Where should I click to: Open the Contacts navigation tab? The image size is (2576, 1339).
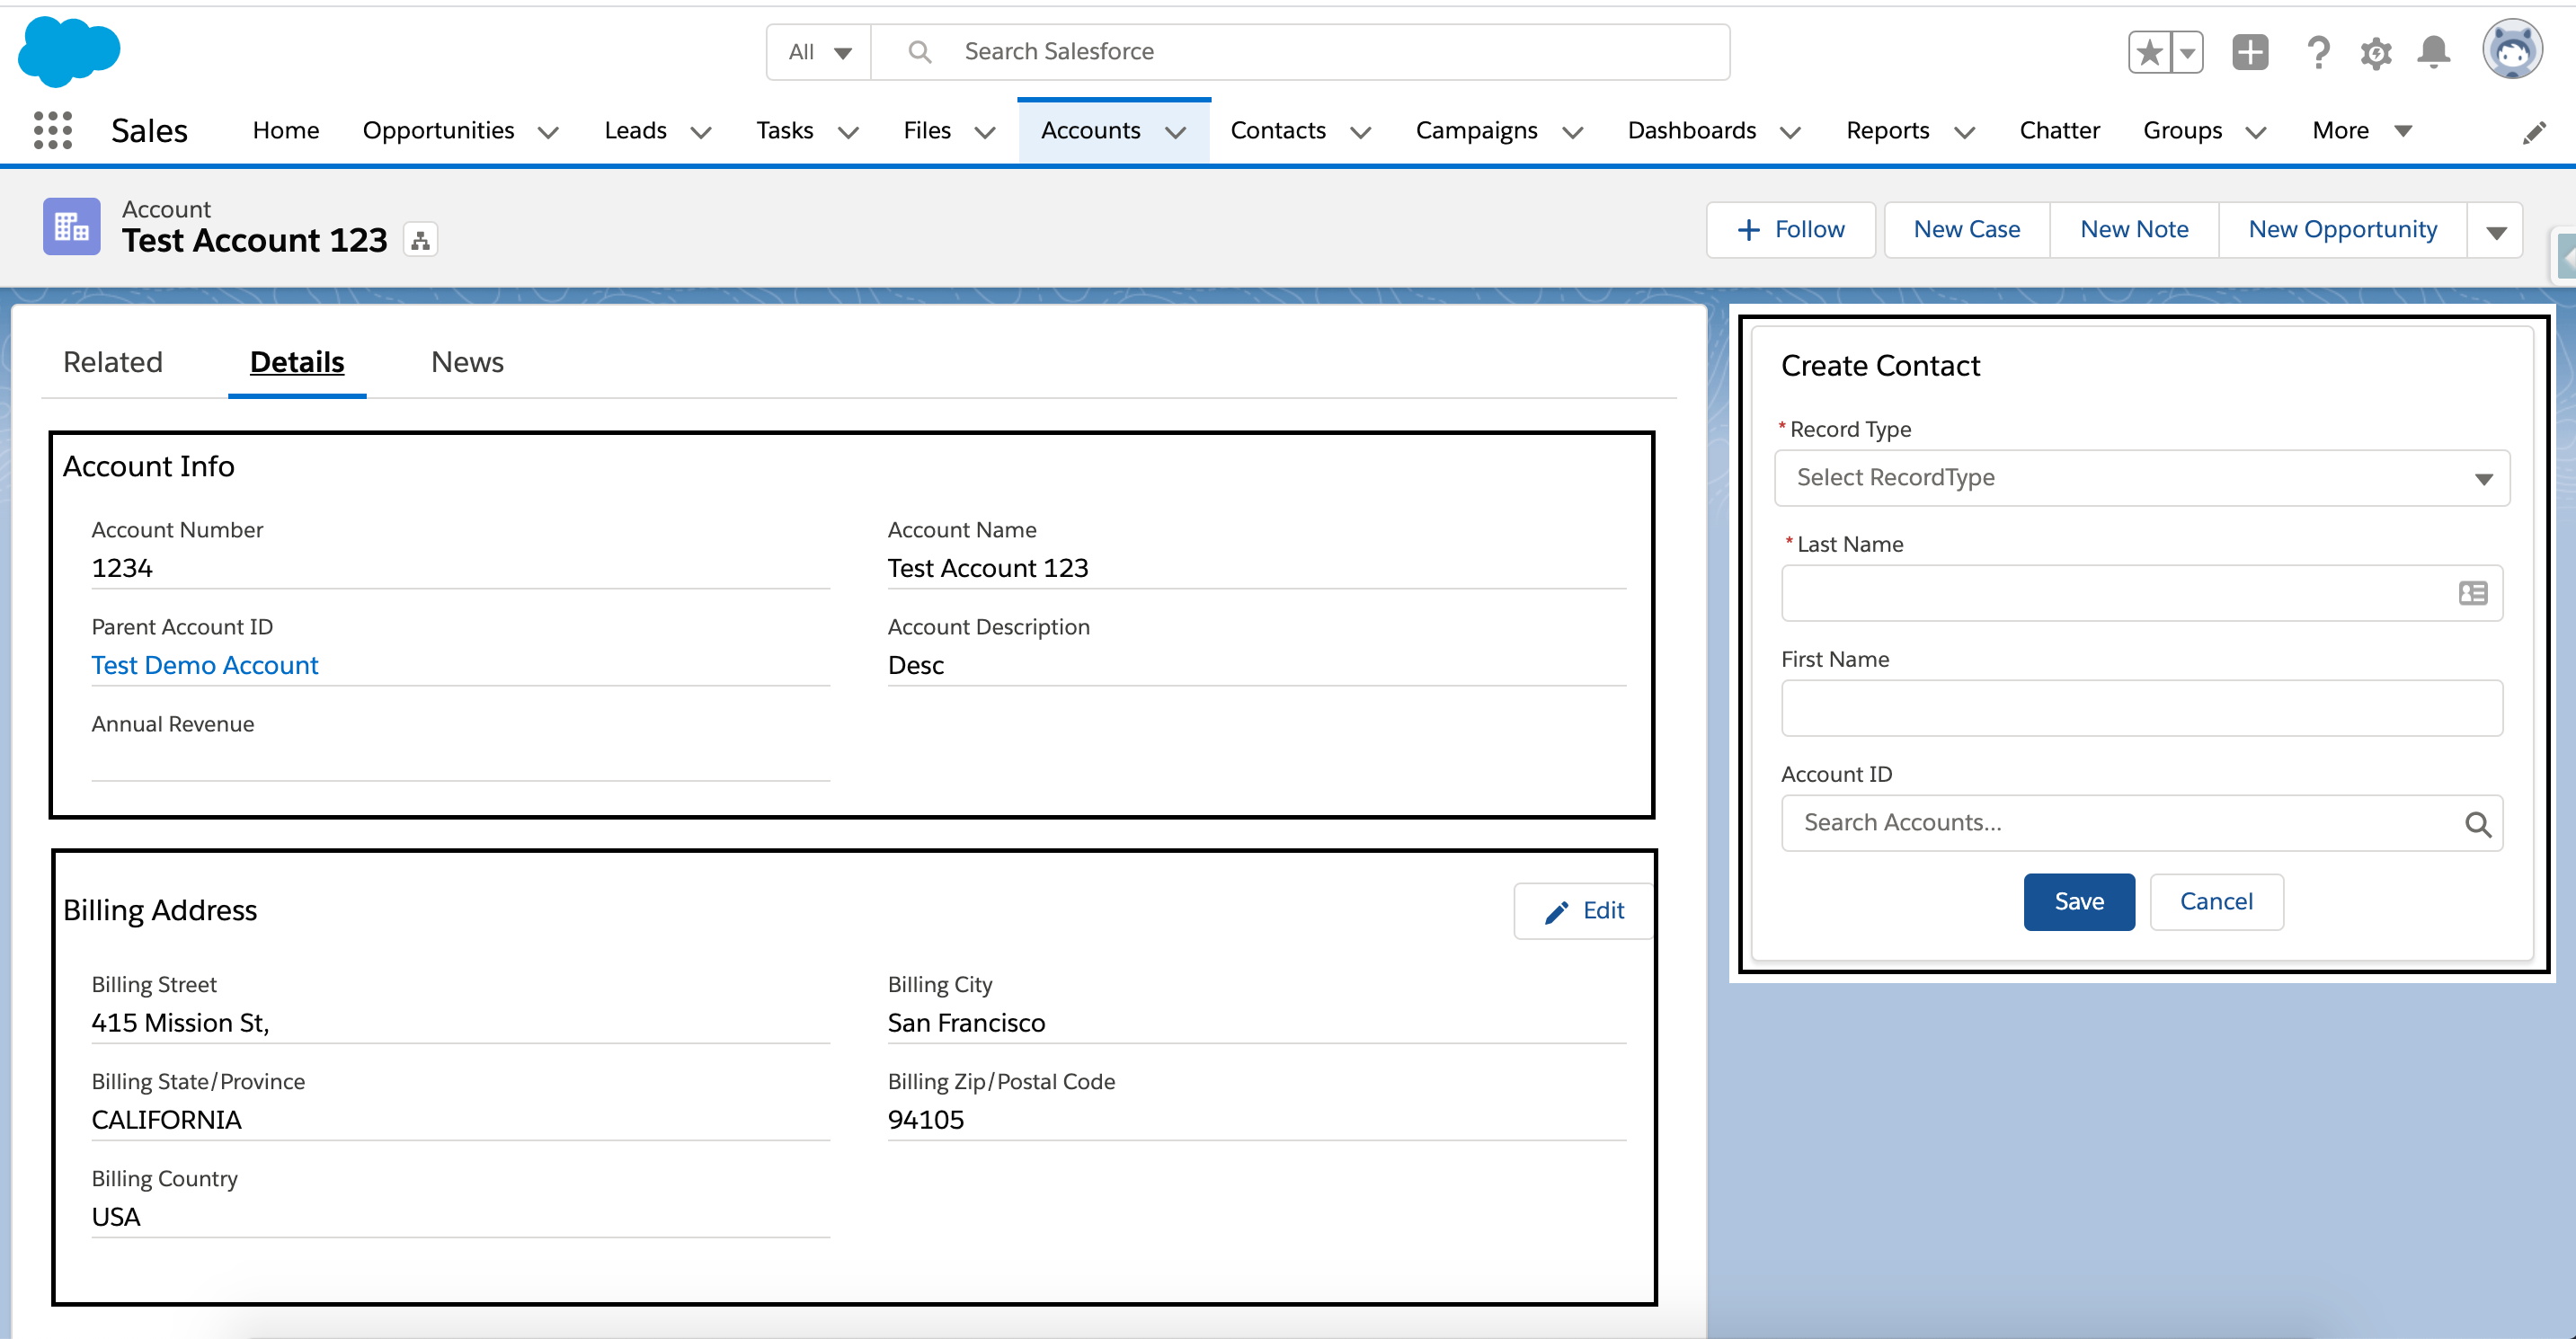pyautogui.click(x=1277, y=131)
